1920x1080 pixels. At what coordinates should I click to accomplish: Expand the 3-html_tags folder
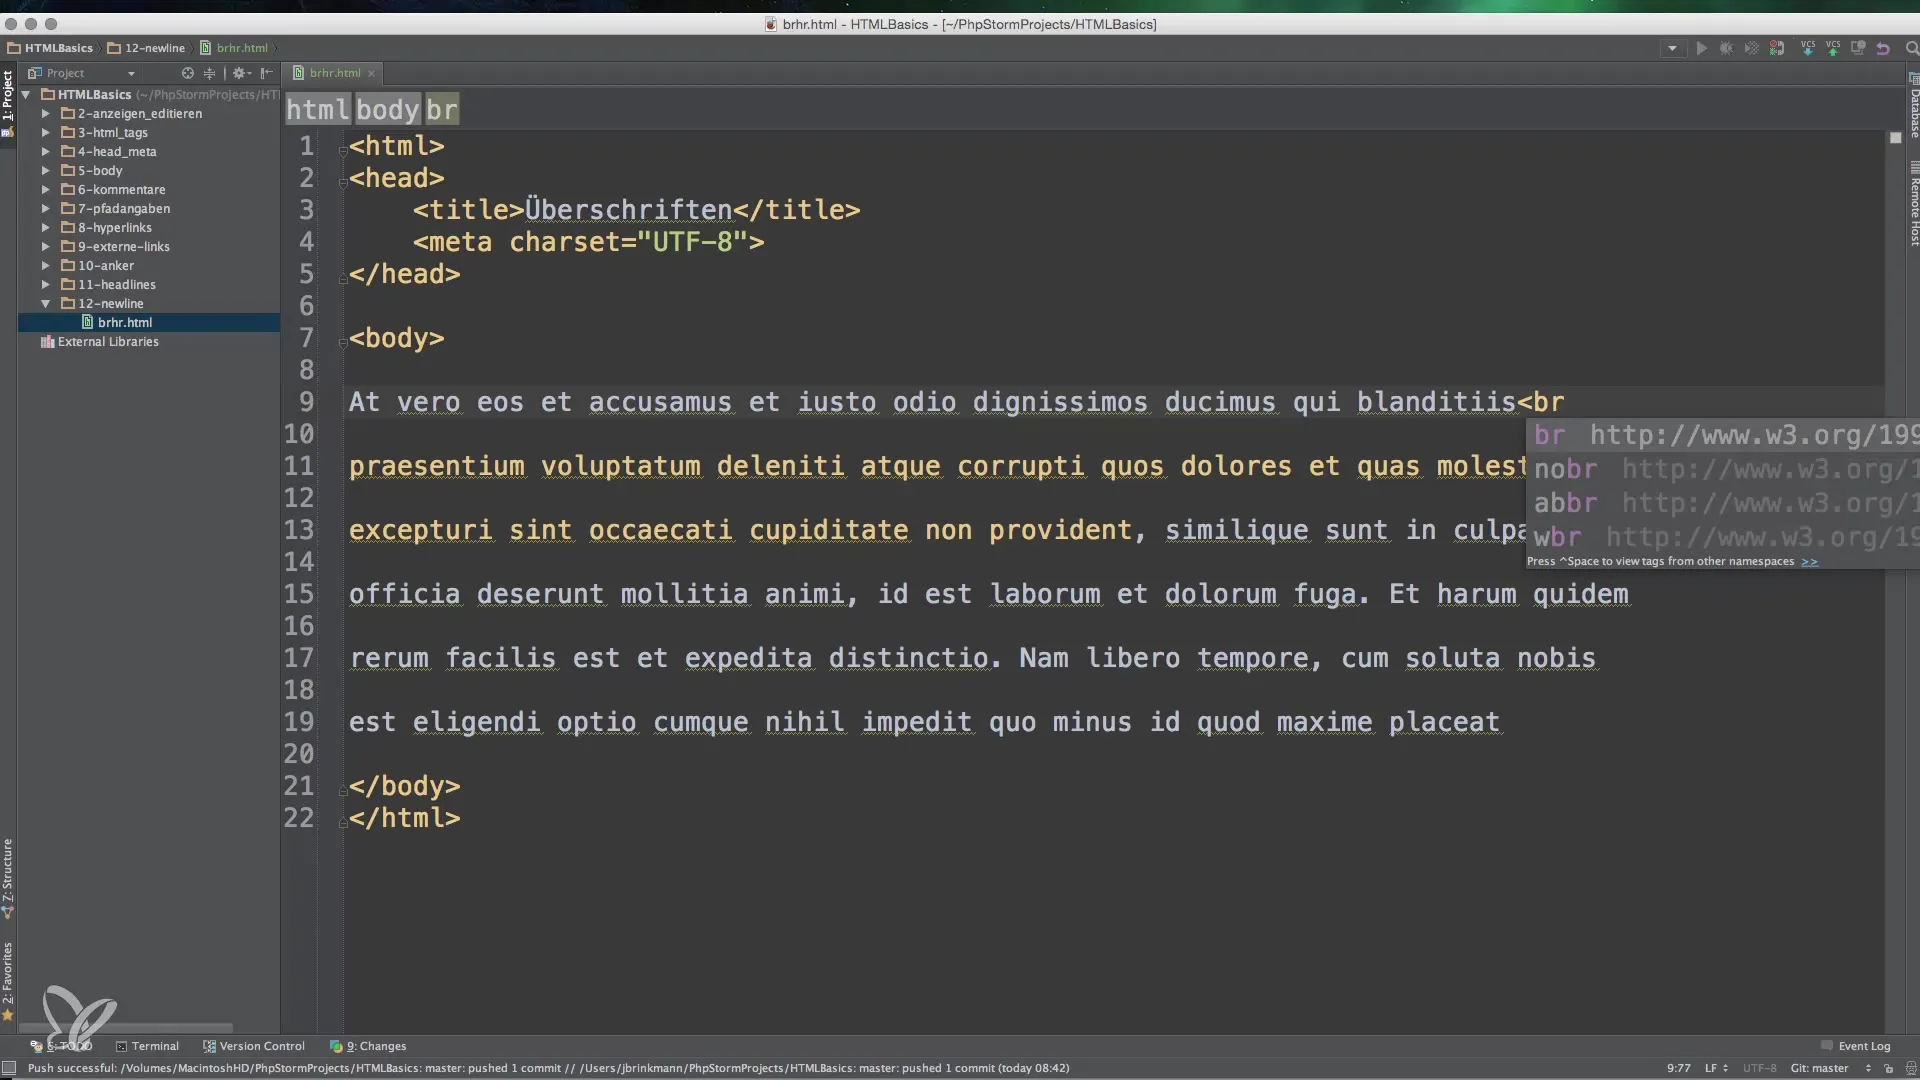point(45,133)
